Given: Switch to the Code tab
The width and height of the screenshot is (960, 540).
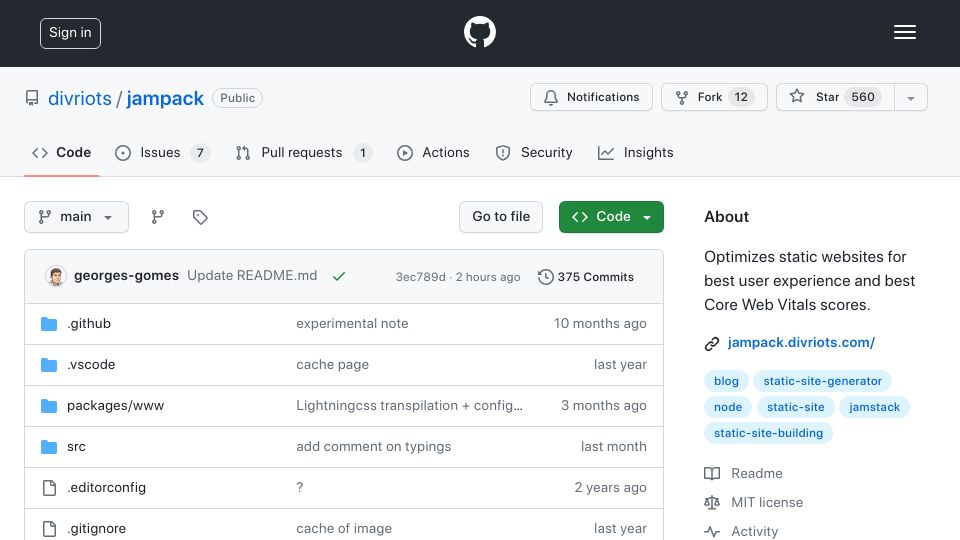Looking at the screenshot, I should click(61, 152).
